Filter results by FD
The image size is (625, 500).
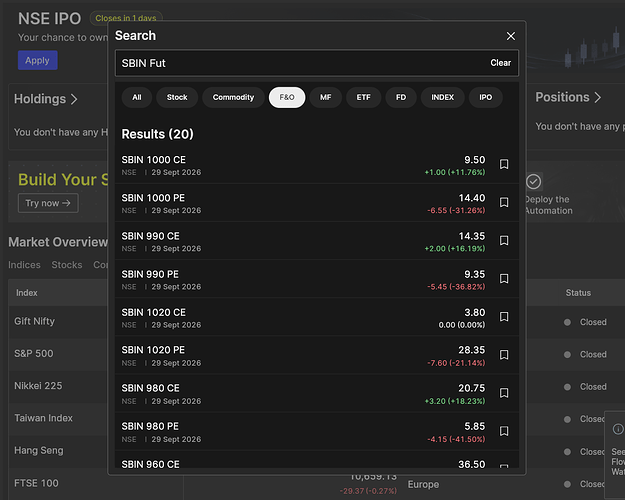pyautogui.click(x=401, y=97)
